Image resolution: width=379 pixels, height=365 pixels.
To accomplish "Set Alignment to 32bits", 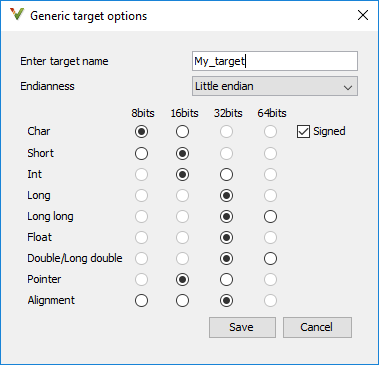I will (226, 301).
